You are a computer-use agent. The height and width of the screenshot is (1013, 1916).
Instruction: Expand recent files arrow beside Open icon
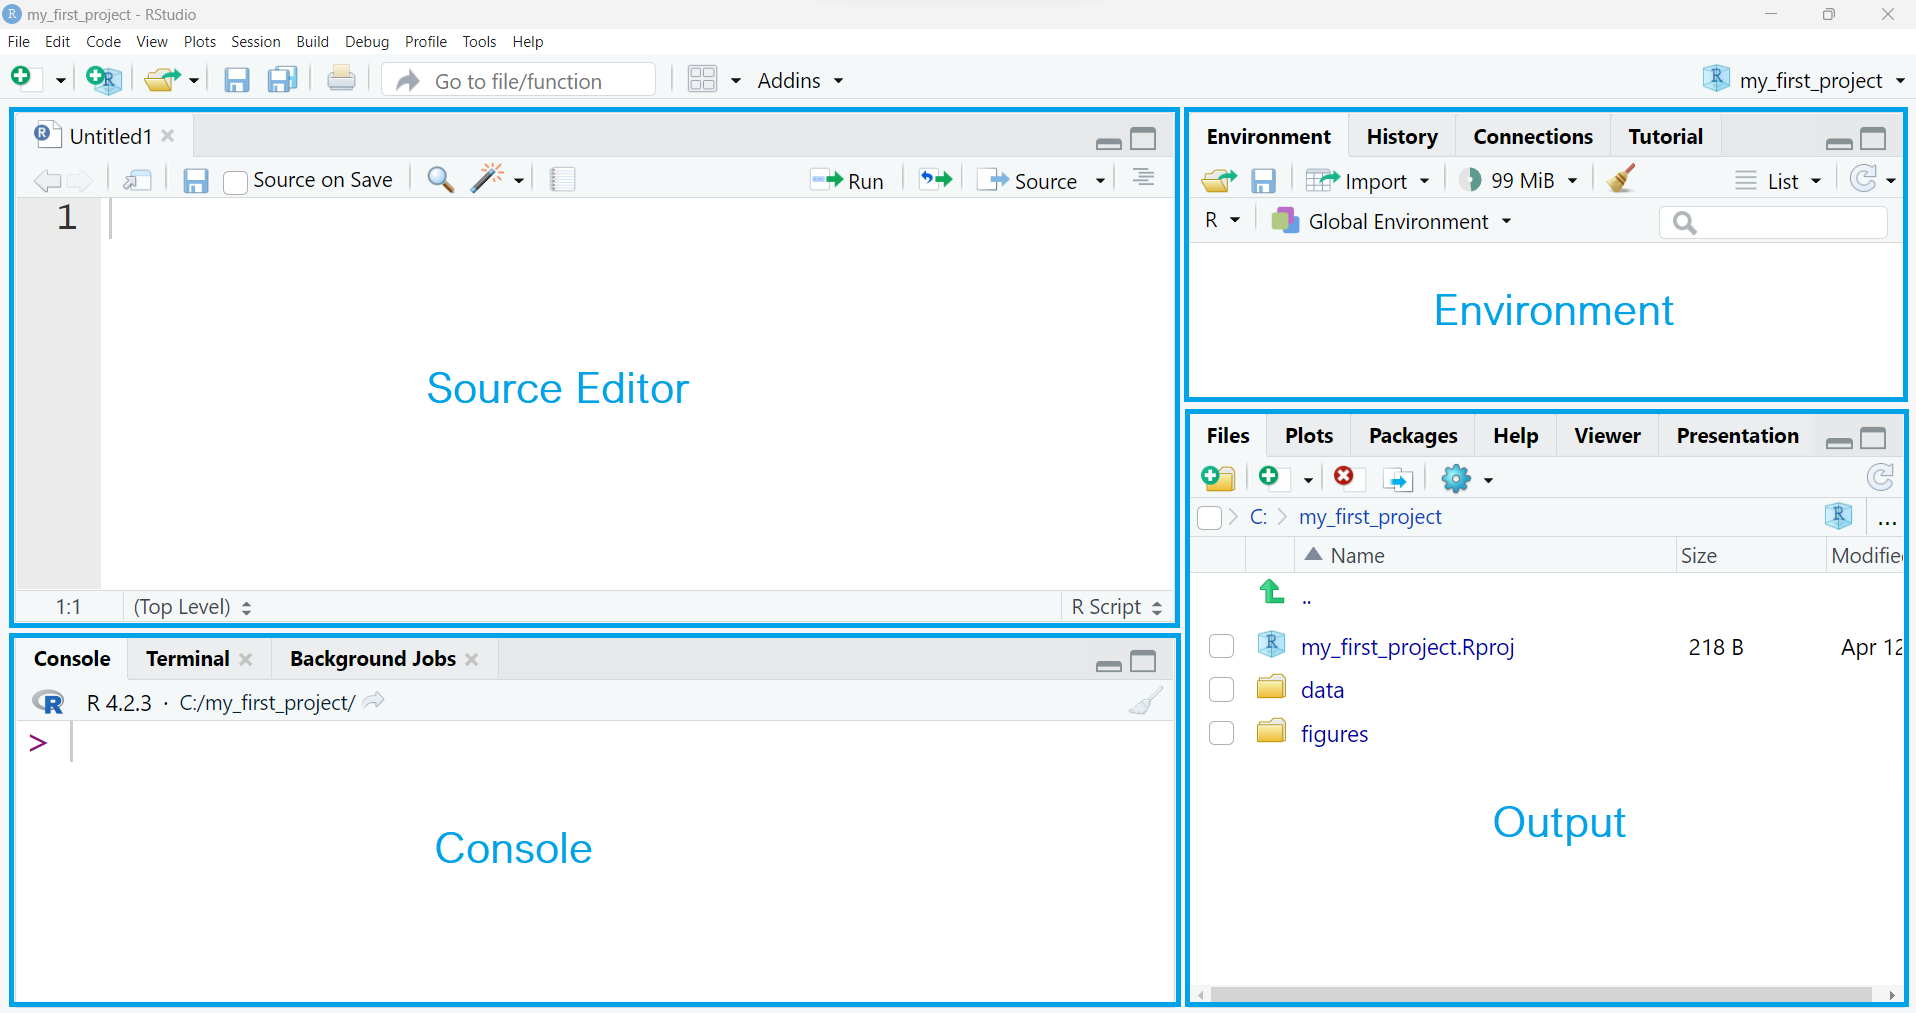tap(194, 81)
